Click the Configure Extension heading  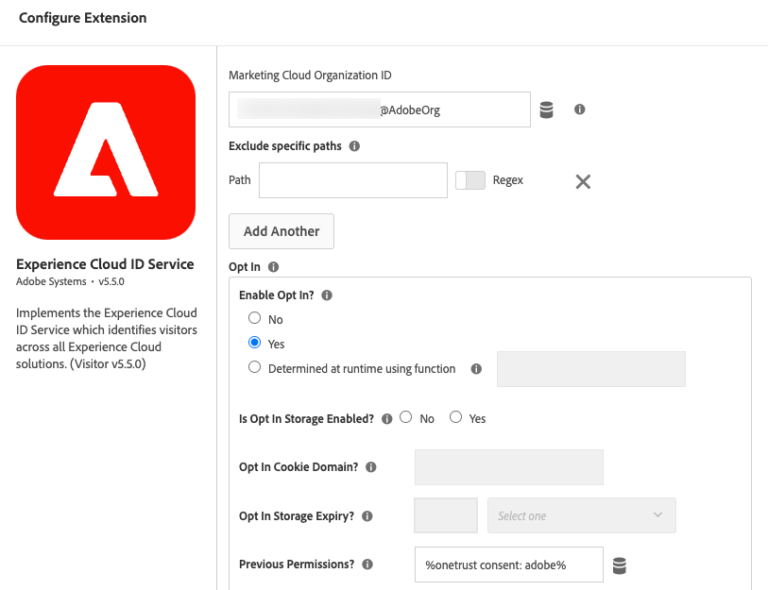click(83, 18)
